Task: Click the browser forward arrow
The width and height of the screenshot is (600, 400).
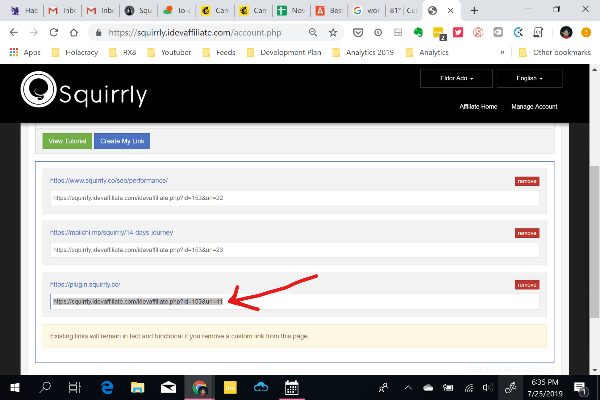Action: coord(34,33)
